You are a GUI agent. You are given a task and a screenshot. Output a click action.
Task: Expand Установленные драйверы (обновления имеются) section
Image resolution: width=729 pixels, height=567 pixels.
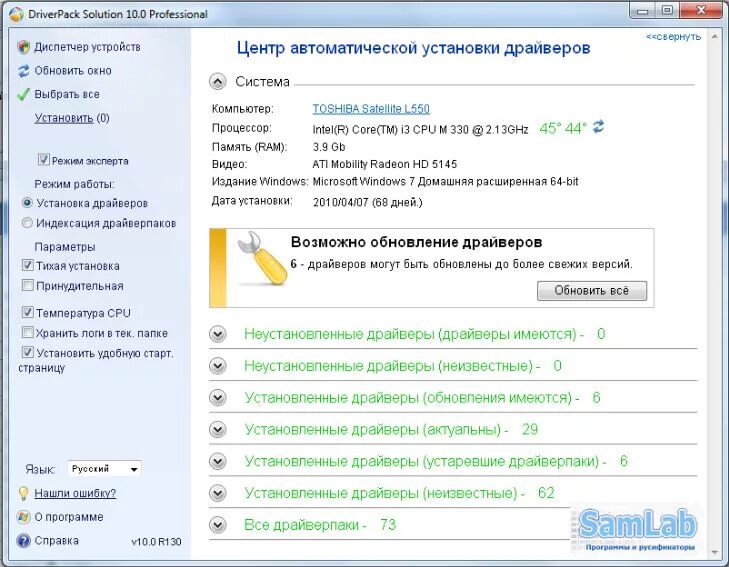pos(218,398)
